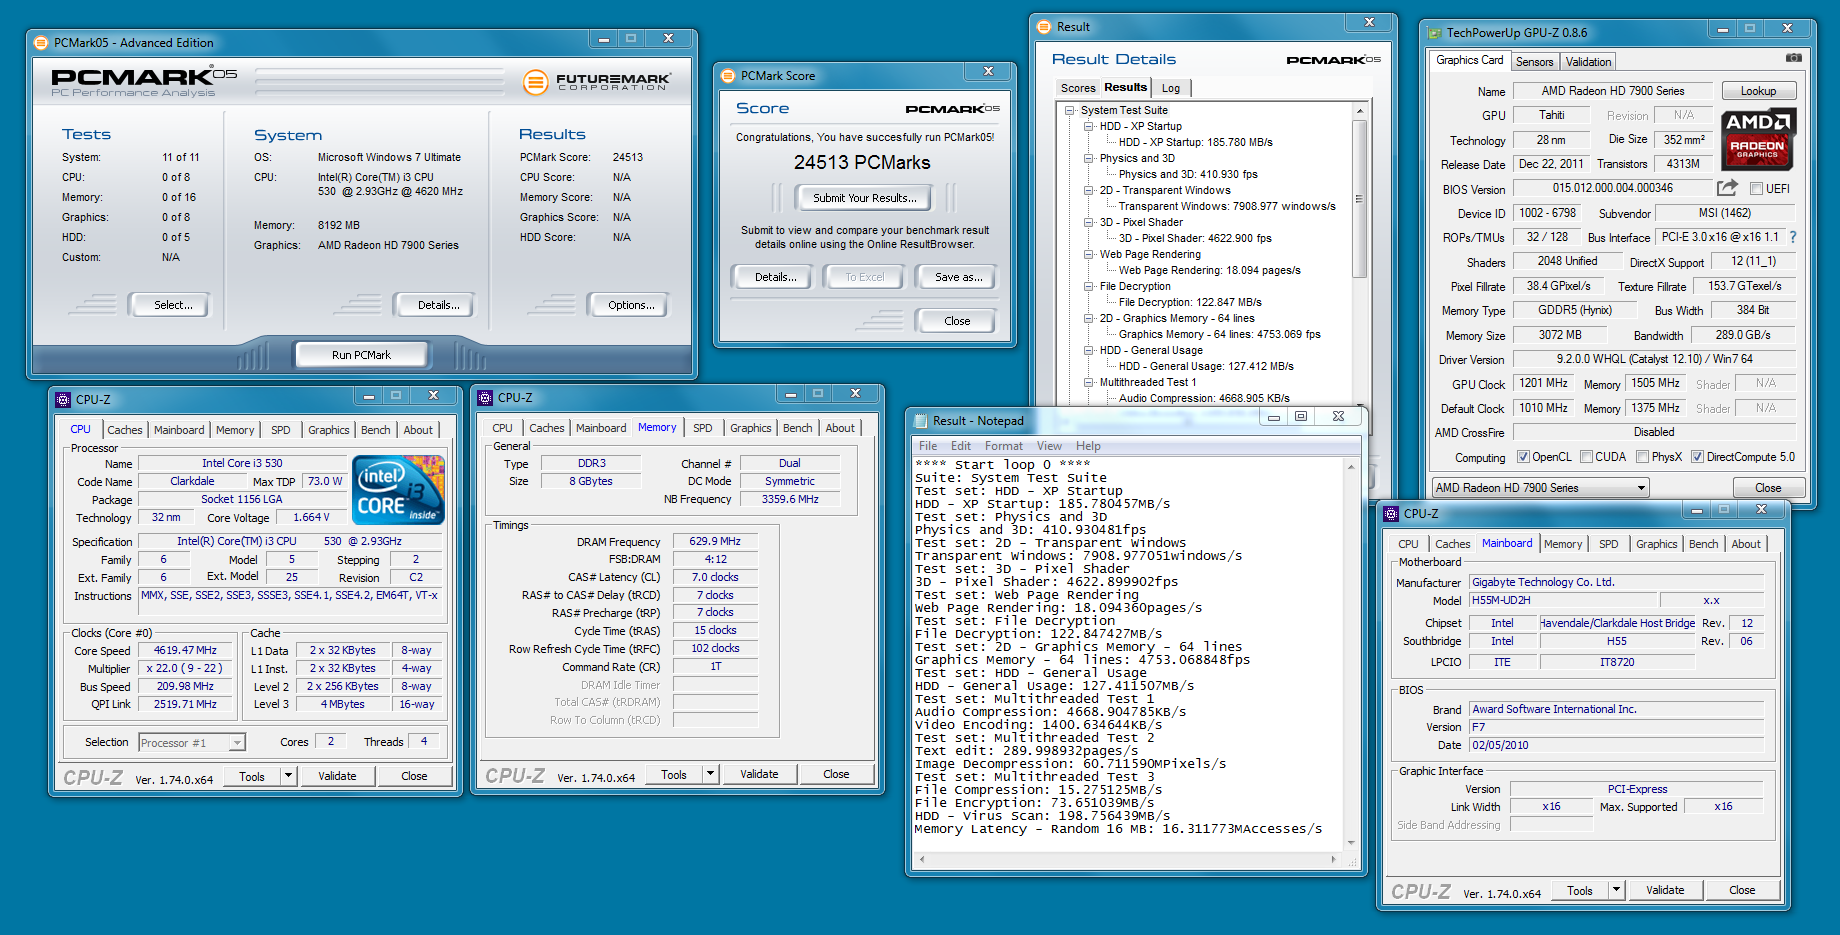Toggle the DirectCompute 5.0 checkbox
Viewport: 1840px width, 935px height.
[x=1697, y=457]
